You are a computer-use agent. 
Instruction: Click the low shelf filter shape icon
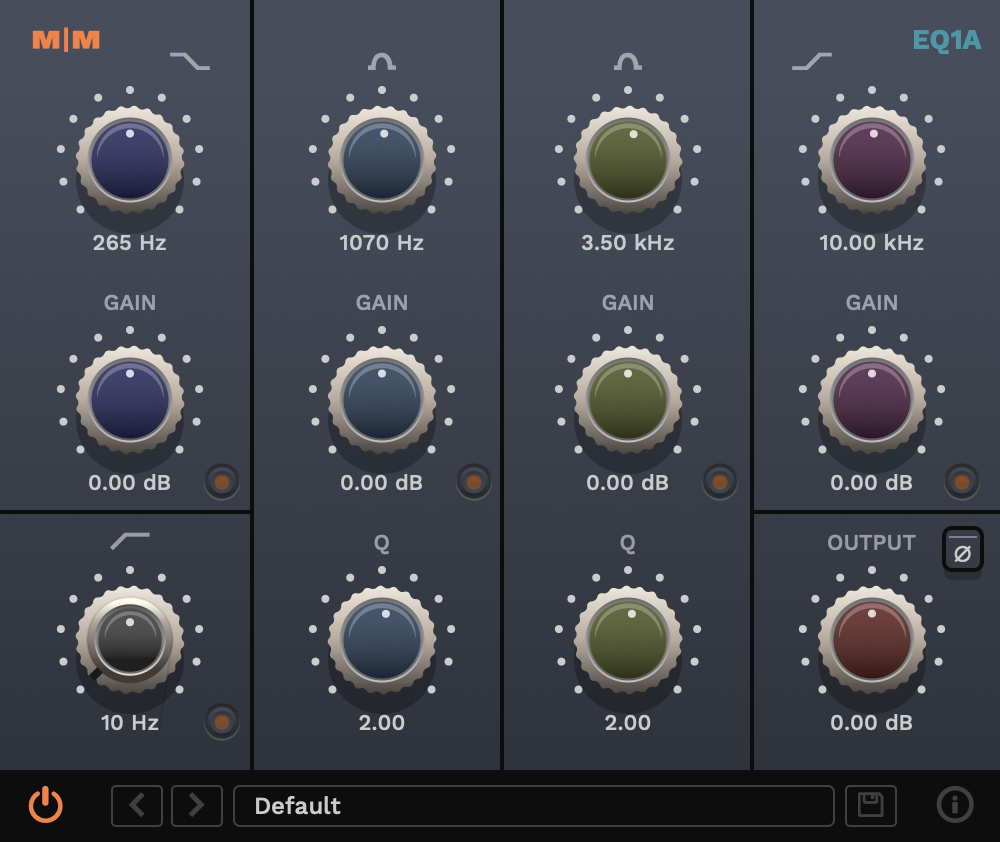point(189,61)
